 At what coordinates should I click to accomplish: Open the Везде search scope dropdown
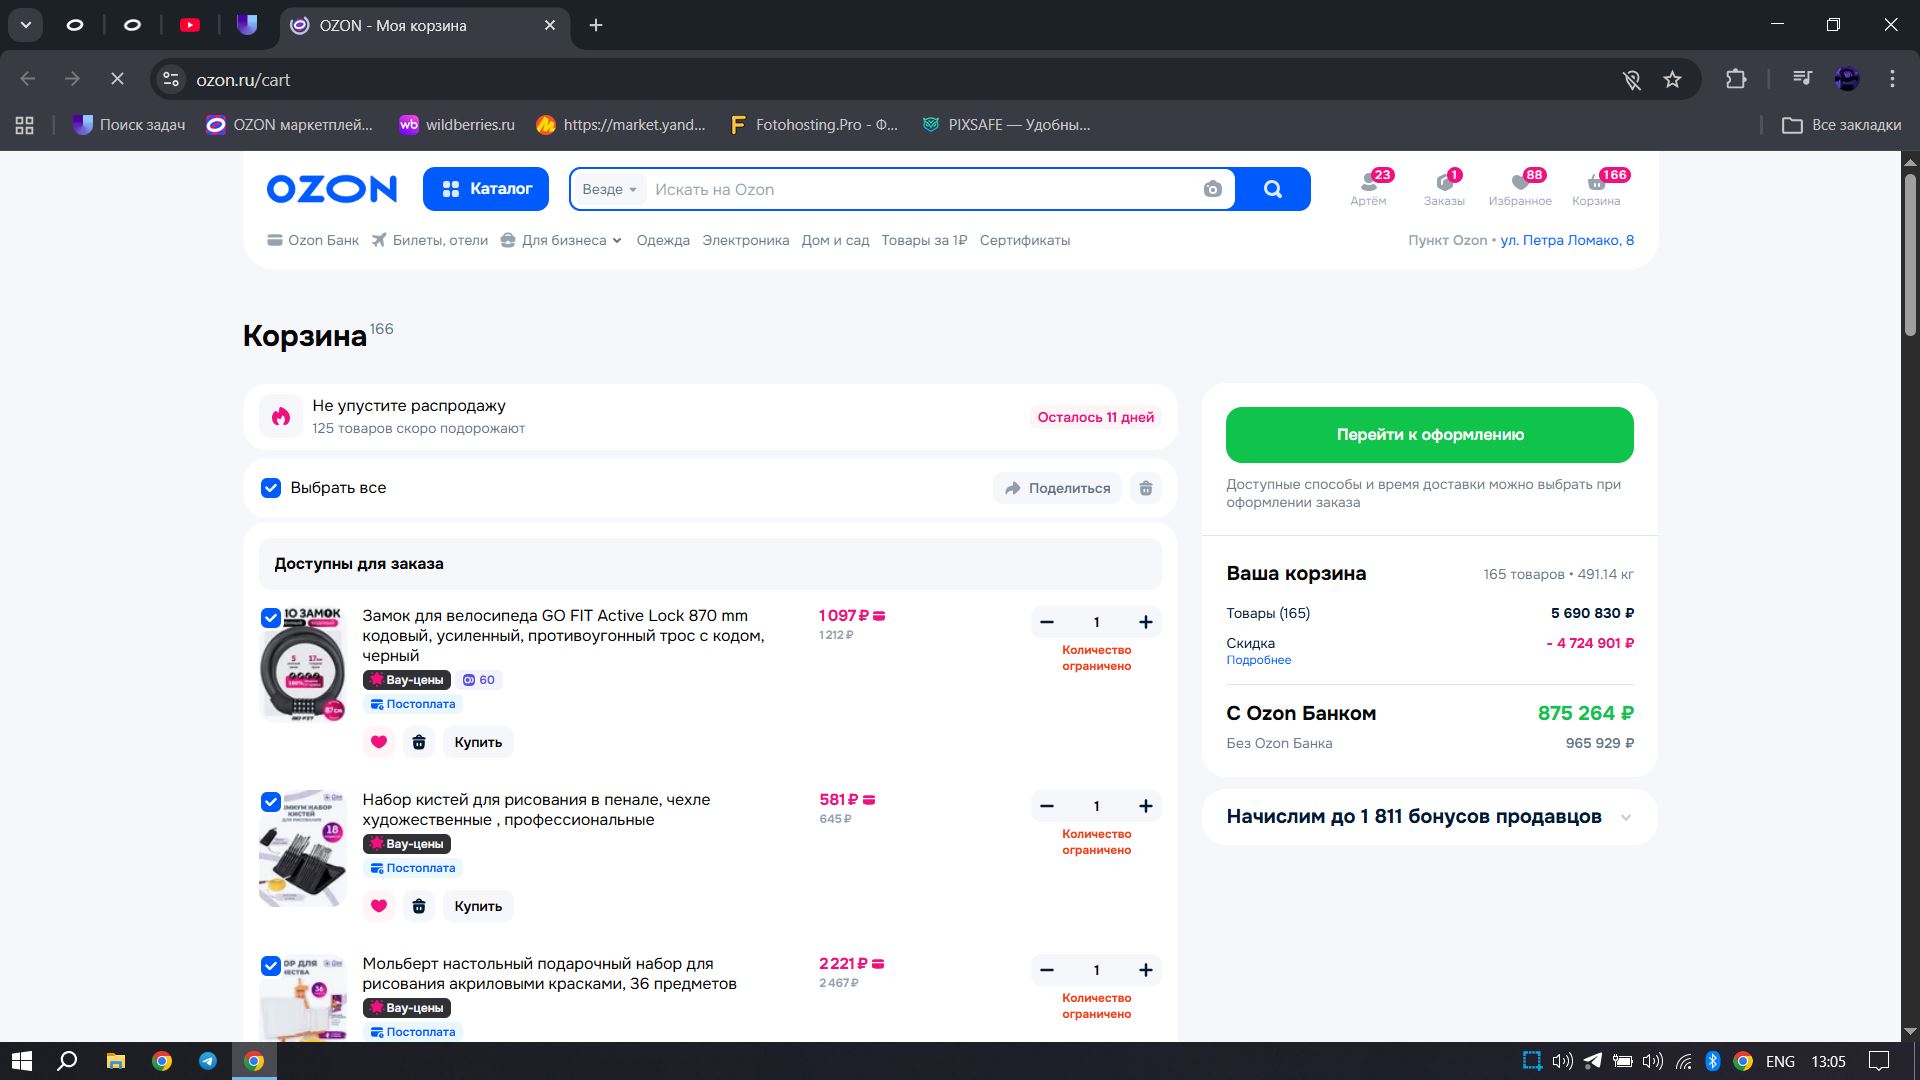609,189
